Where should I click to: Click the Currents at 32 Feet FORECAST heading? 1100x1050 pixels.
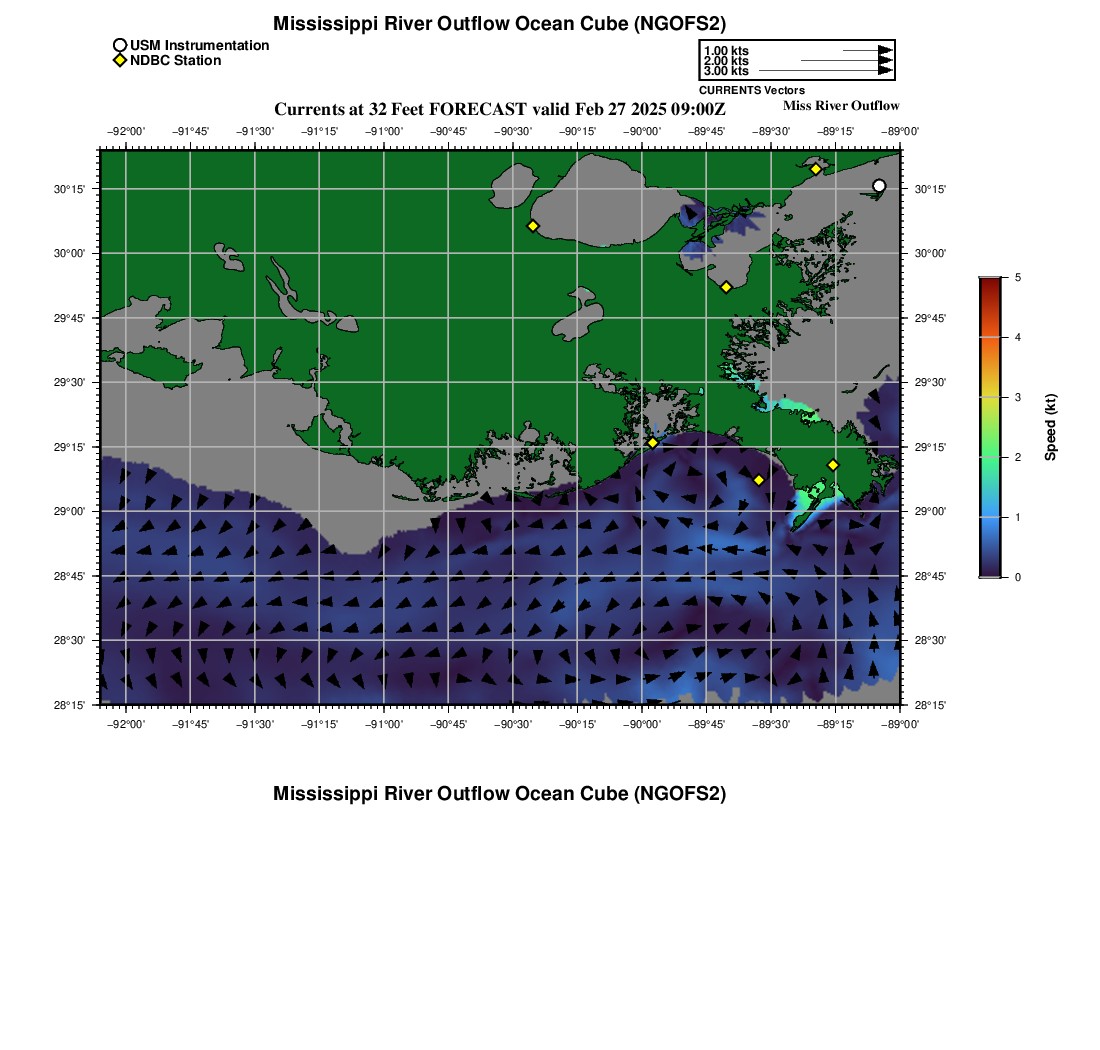click(x=499, y=109)
